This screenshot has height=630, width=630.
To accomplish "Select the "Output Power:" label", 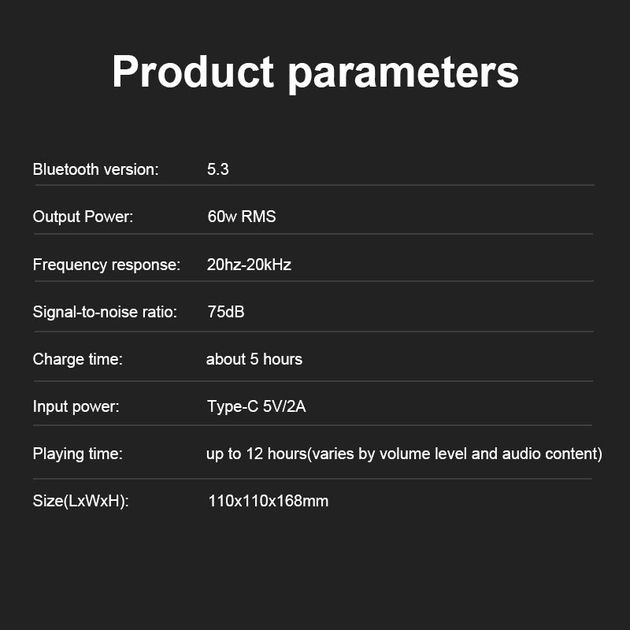I will coord(83,217).
